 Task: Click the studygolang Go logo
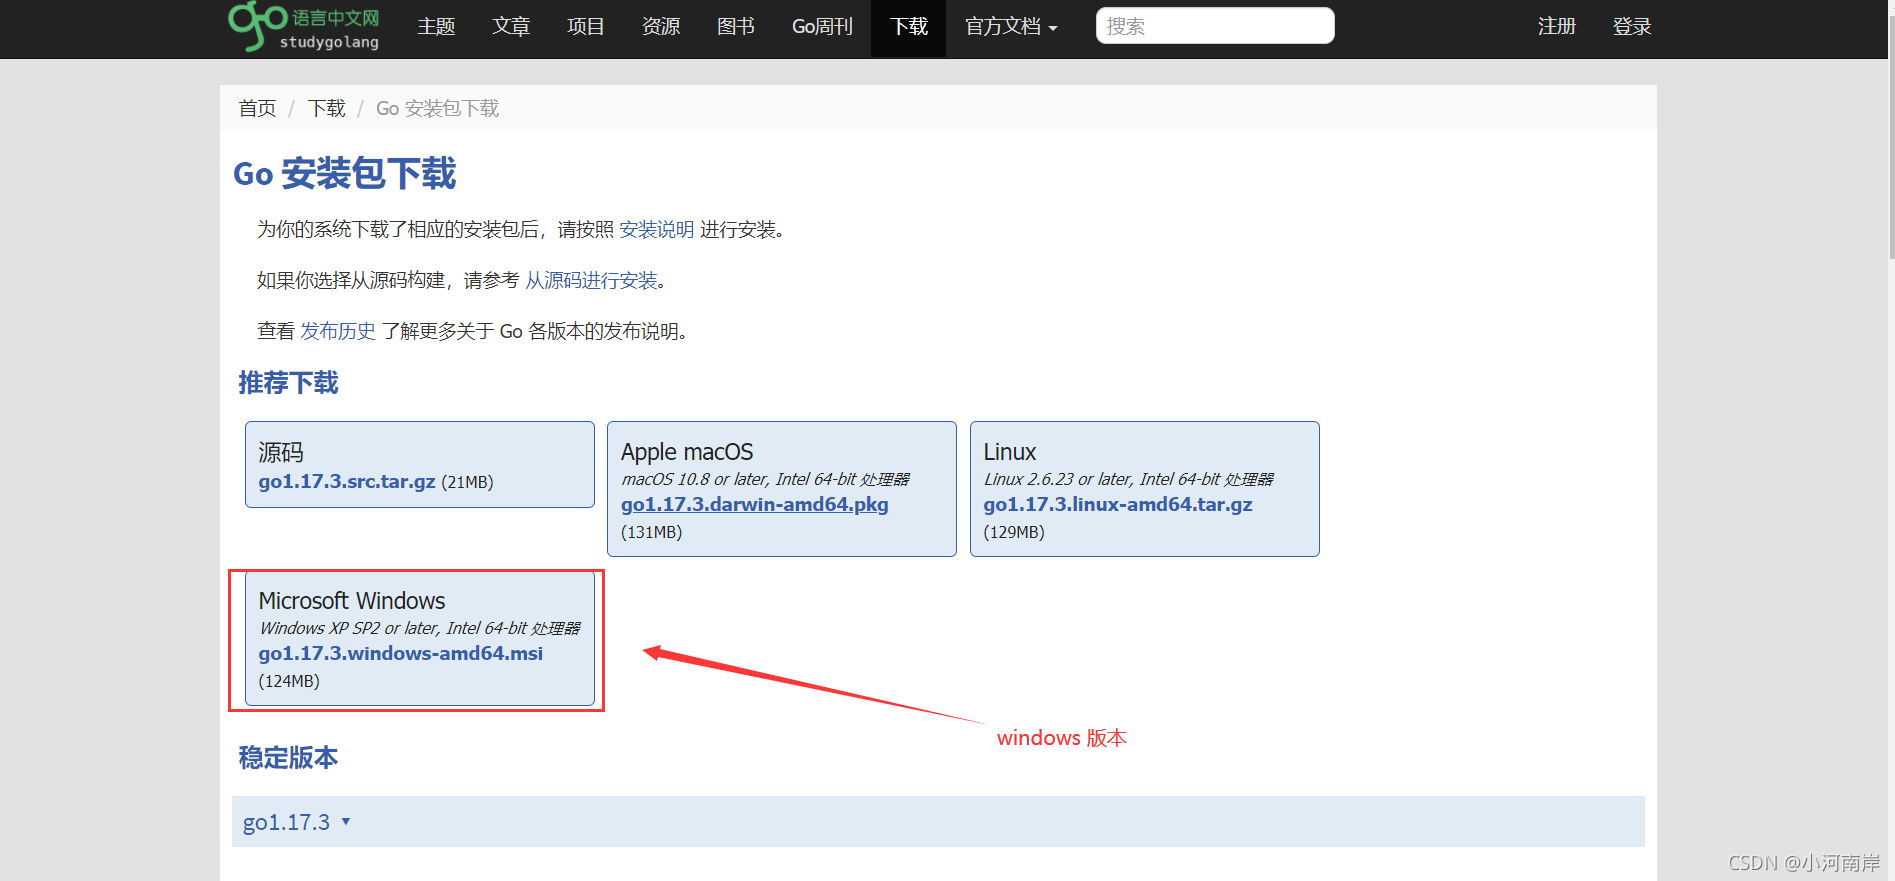pos(304,27)
